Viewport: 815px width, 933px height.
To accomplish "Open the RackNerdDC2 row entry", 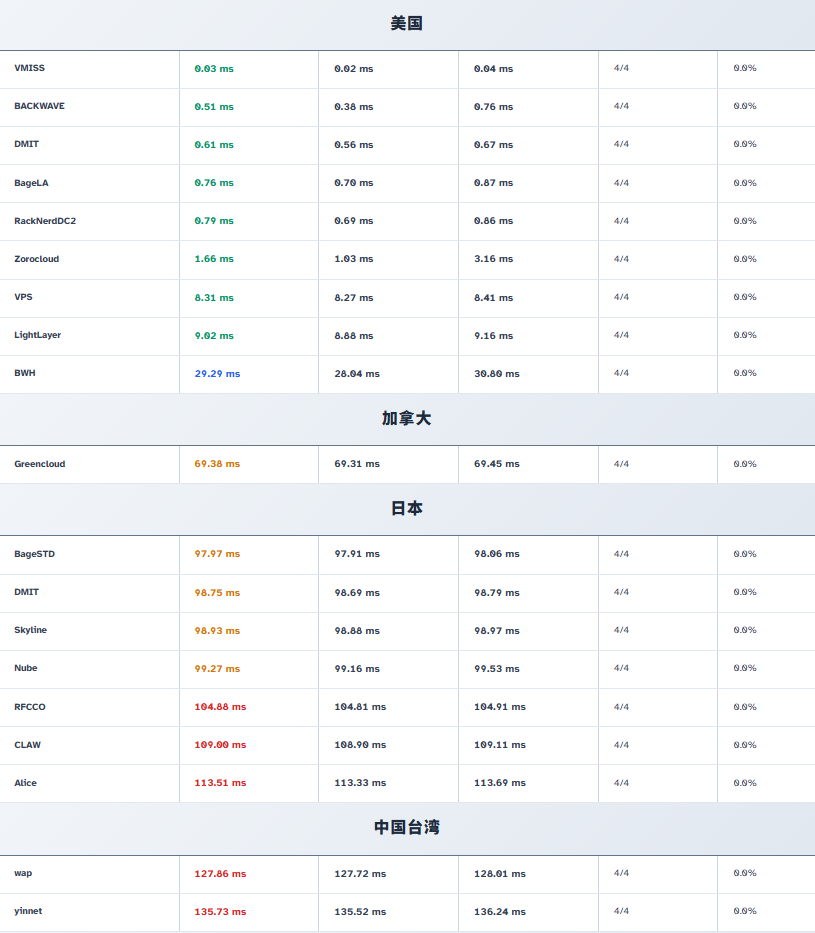I will coord(45,221).
